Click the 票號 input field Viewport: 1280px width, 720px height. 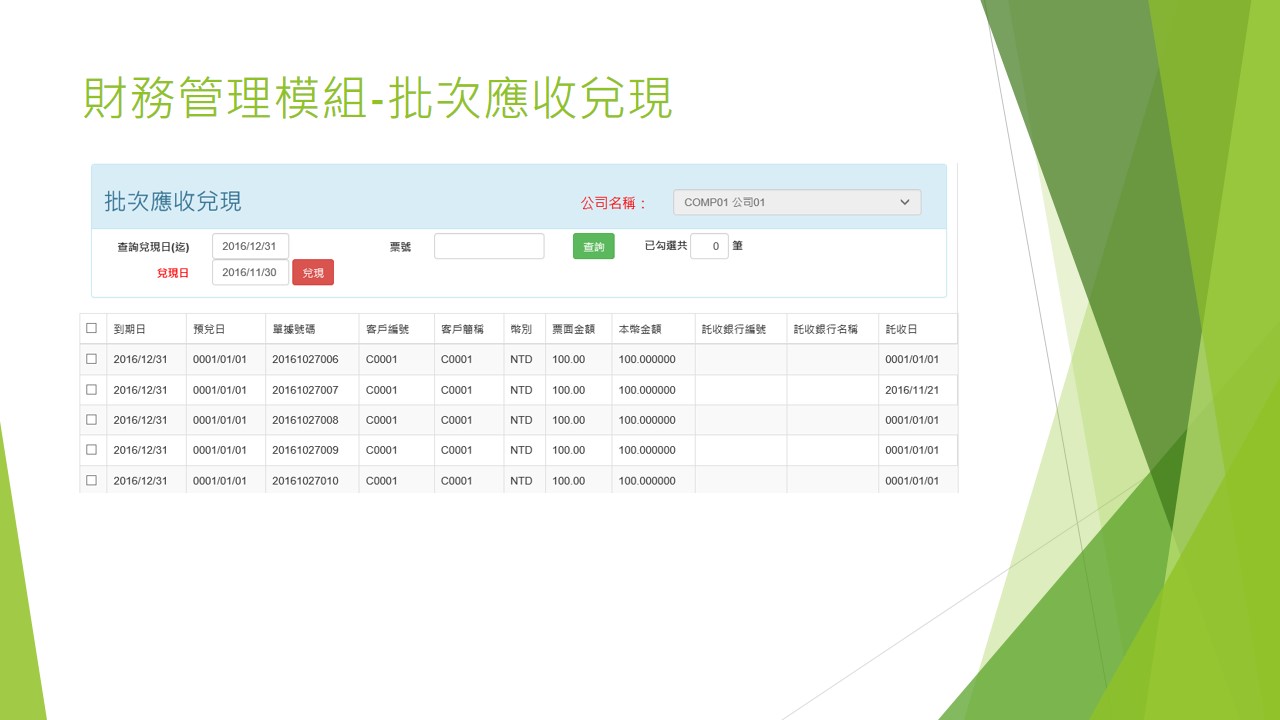tap(489, 246)
